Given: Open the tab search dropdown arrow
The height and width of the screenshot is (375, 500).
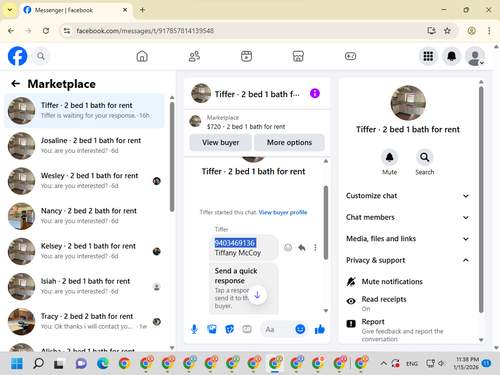Looking at the screenshot, I should [10, 10].
